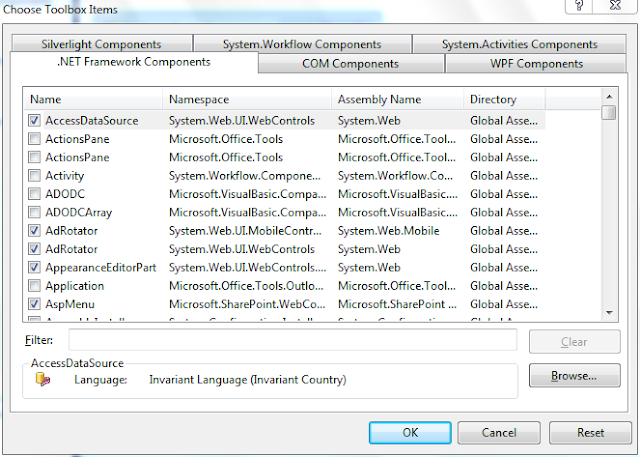This screenshot has width=640, height=457.
Task: Open the COM Components tab
Action: click(x=351, y=64)
